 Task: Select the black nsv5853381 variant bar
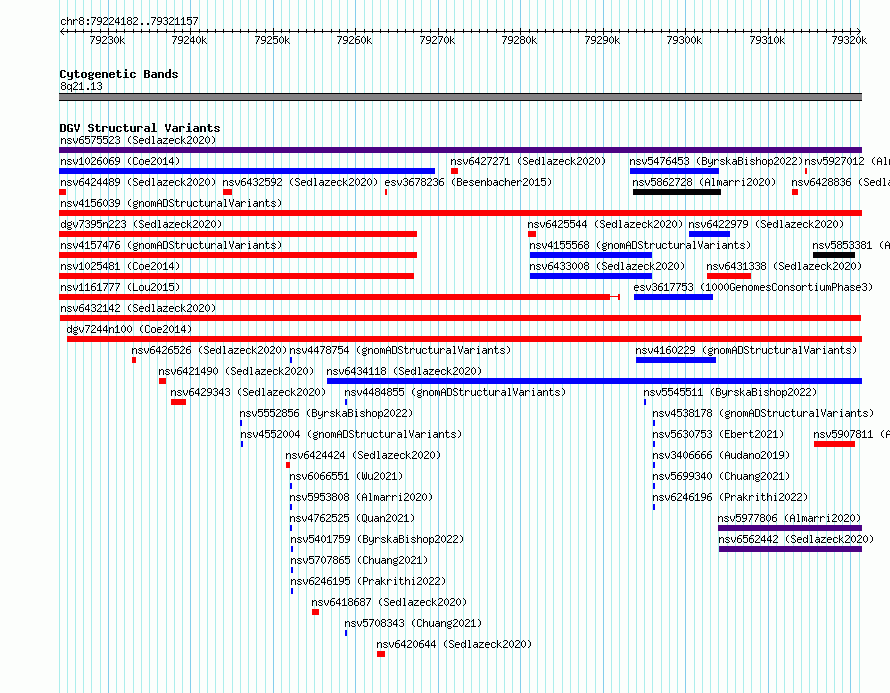coord(834,255)
